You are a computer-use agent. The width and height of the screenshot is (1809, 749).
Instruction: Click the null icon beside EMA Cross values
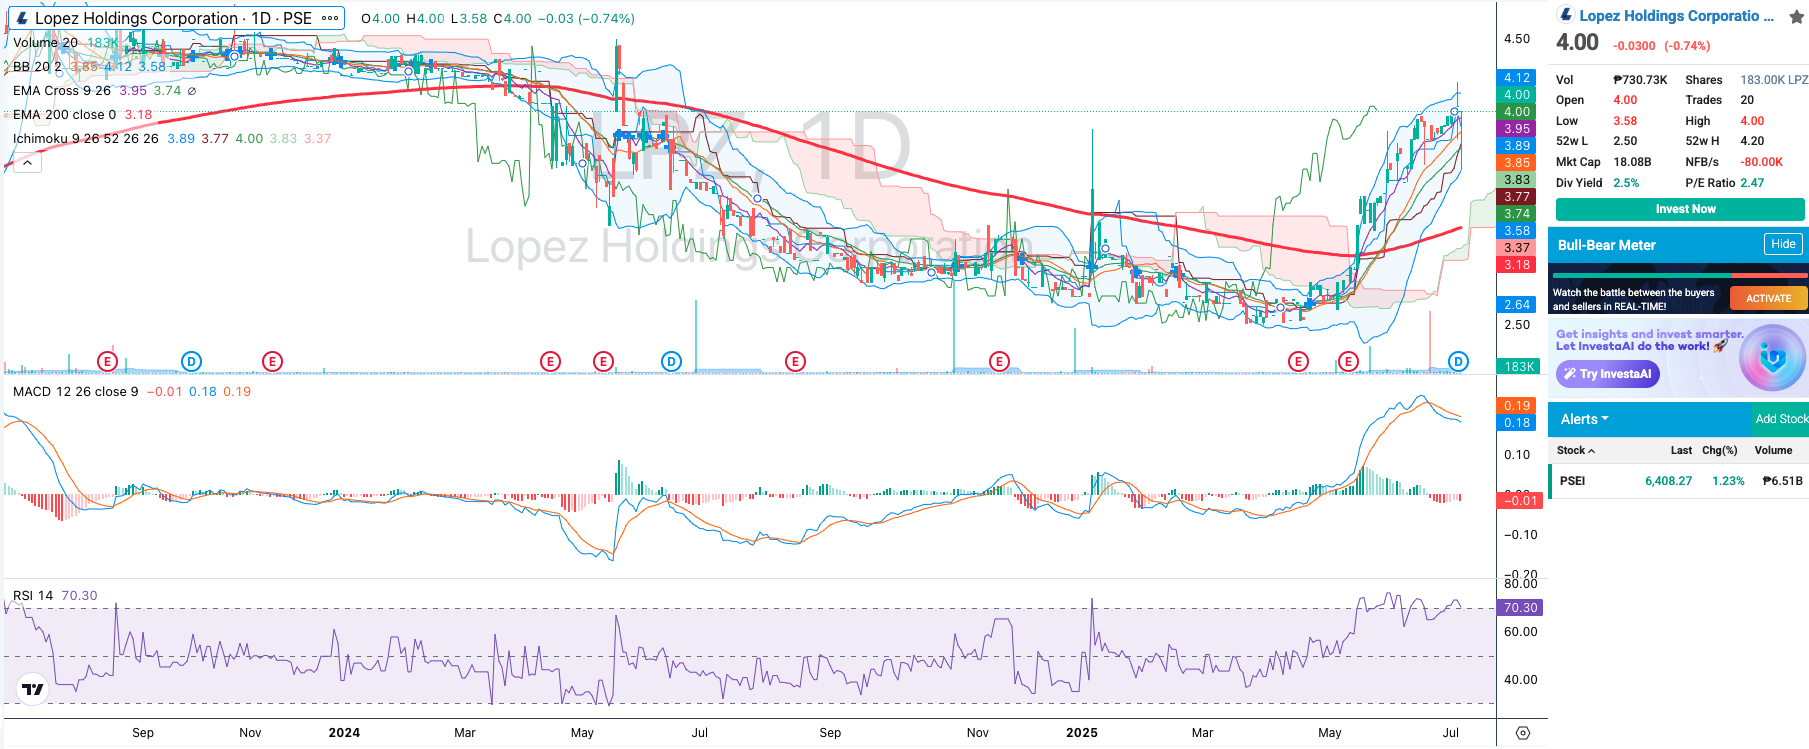click(192, 91)
